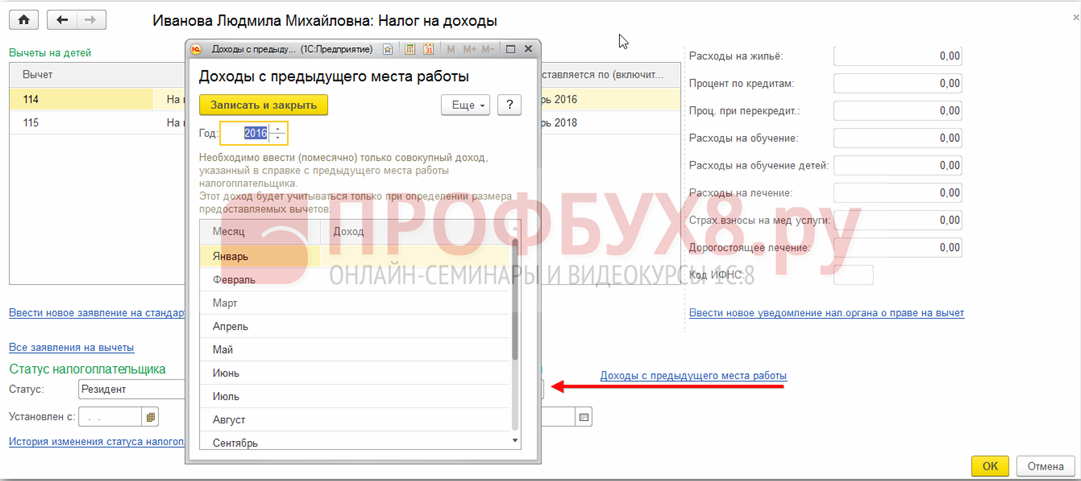Select the 'Май' row
Image resolution: width=1081 pixels, height=481 pixels.
[x=355, y=349]
